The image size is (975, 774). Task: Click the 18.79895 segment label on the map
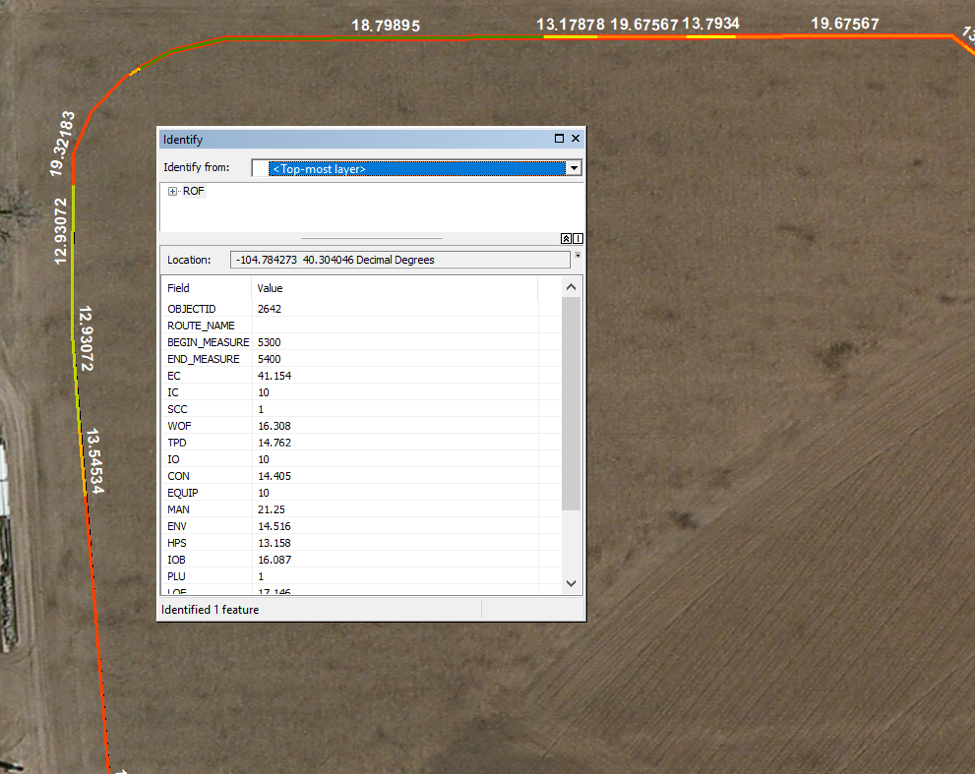(x=385, y=25)
